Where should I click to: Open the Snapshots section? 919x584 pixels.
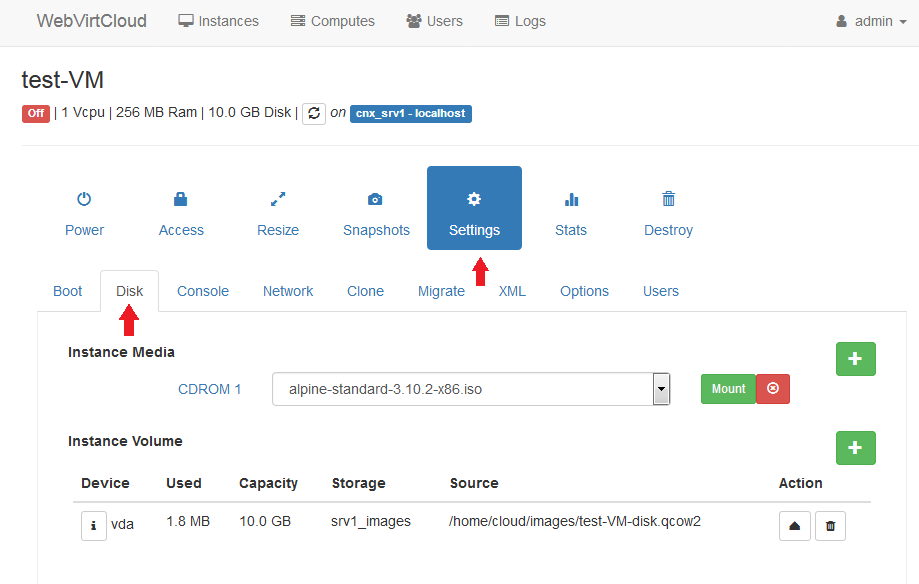click(x=376, y=214)
